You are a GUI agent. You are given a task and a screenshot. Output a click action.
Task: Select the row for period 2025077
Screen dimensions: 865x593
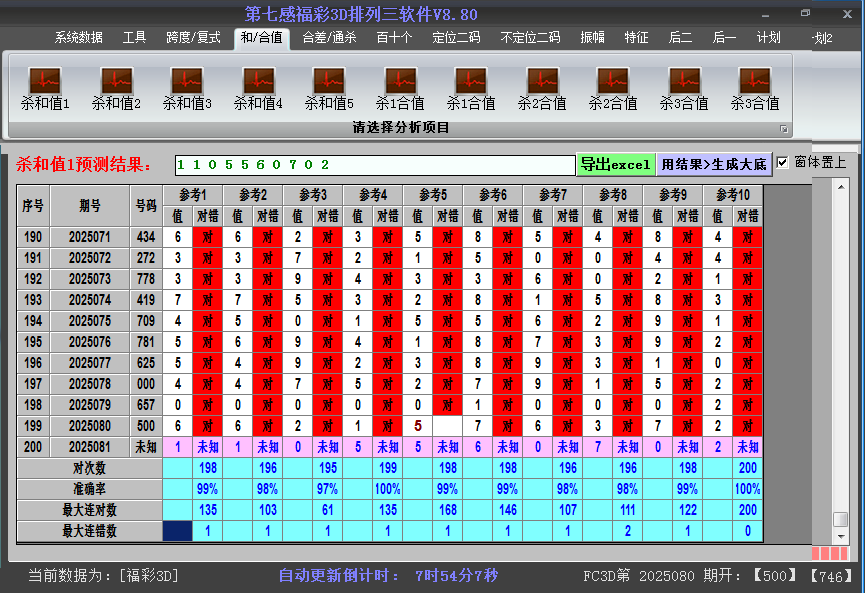390,363
